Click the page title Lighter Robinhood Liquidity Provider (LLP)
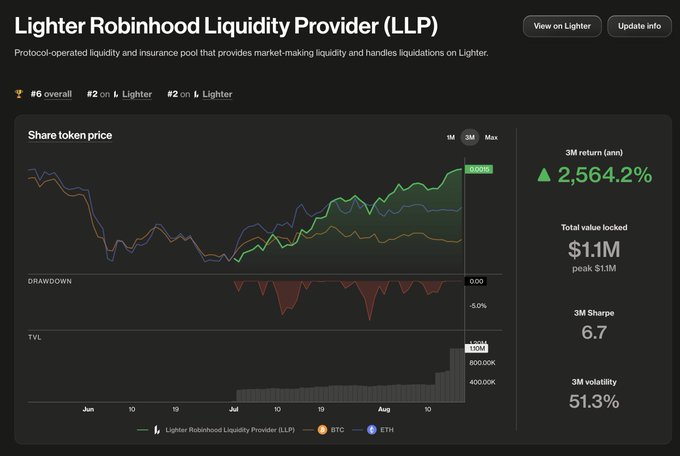 point(226,26)
